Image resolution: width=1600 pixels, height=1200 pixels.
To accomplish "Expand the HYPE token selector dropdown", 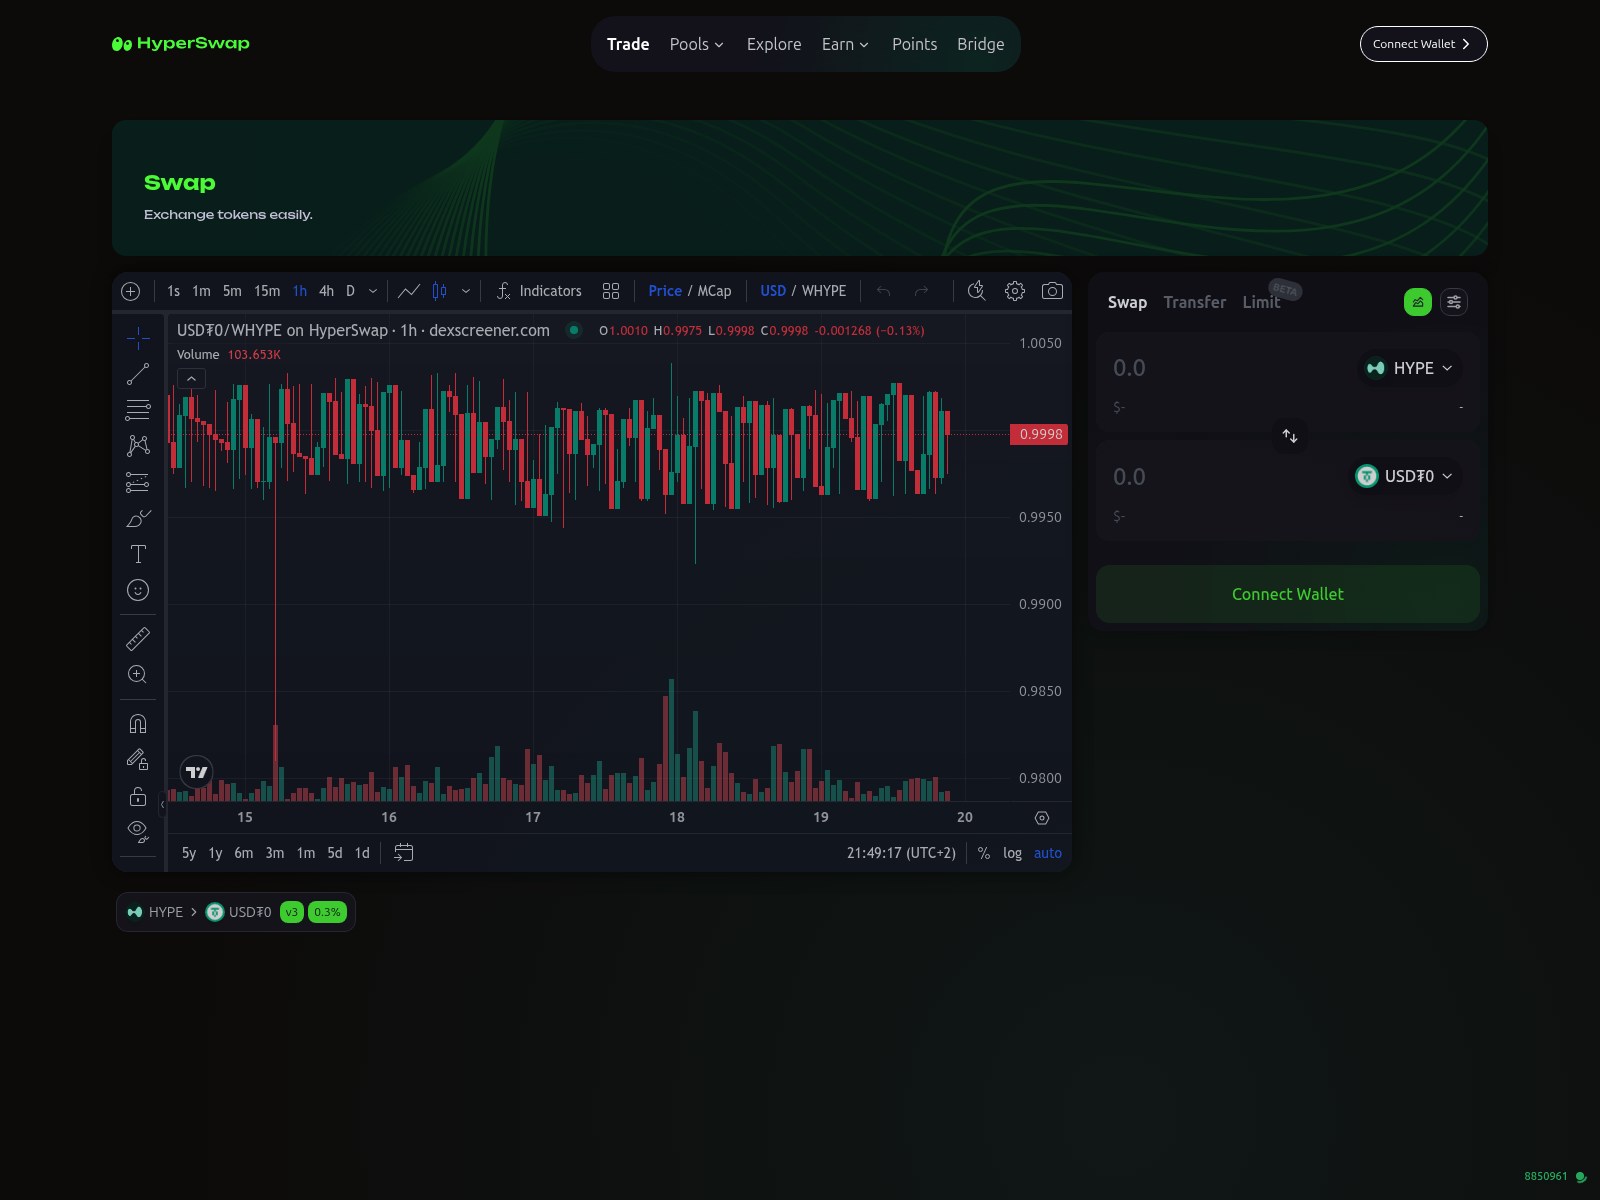I will [x=1408, y=368].
